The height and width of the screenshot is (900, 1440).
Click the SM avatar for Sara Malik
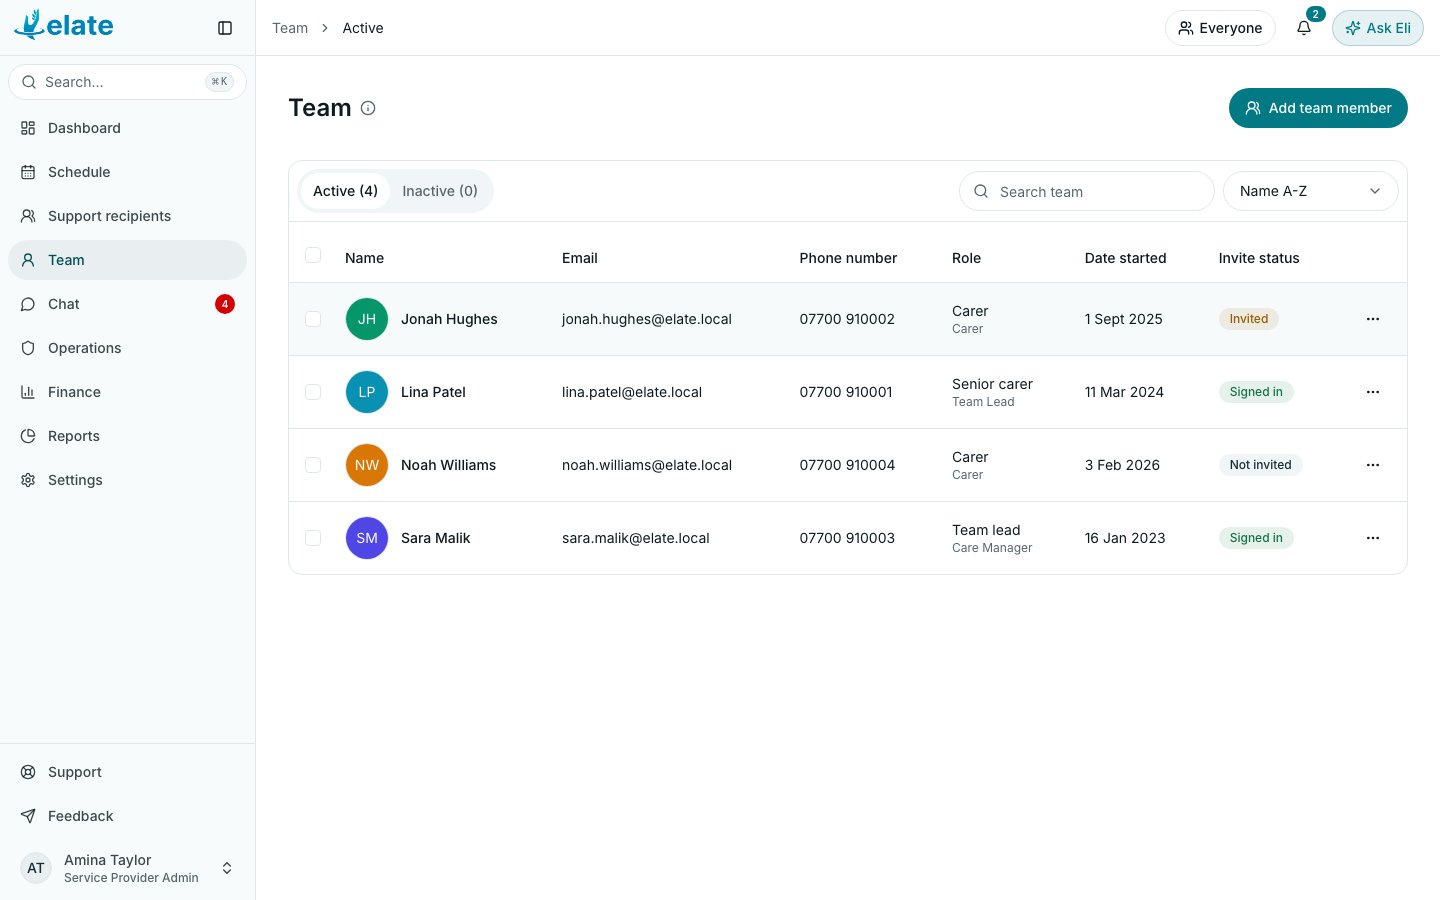367,538
